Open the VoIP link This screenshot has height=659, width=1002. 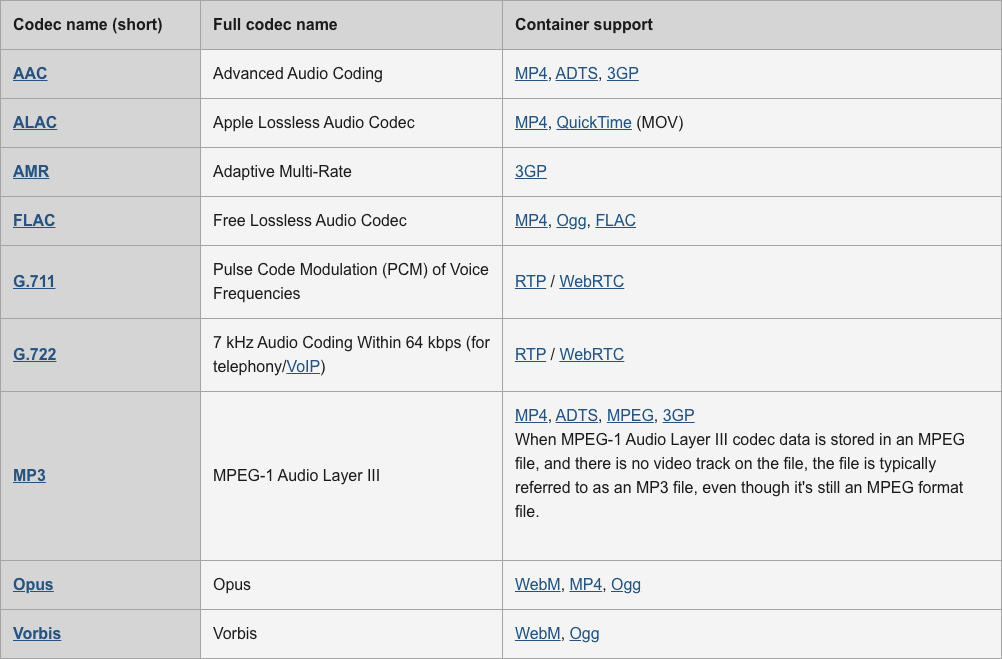(x=303, y=366)
